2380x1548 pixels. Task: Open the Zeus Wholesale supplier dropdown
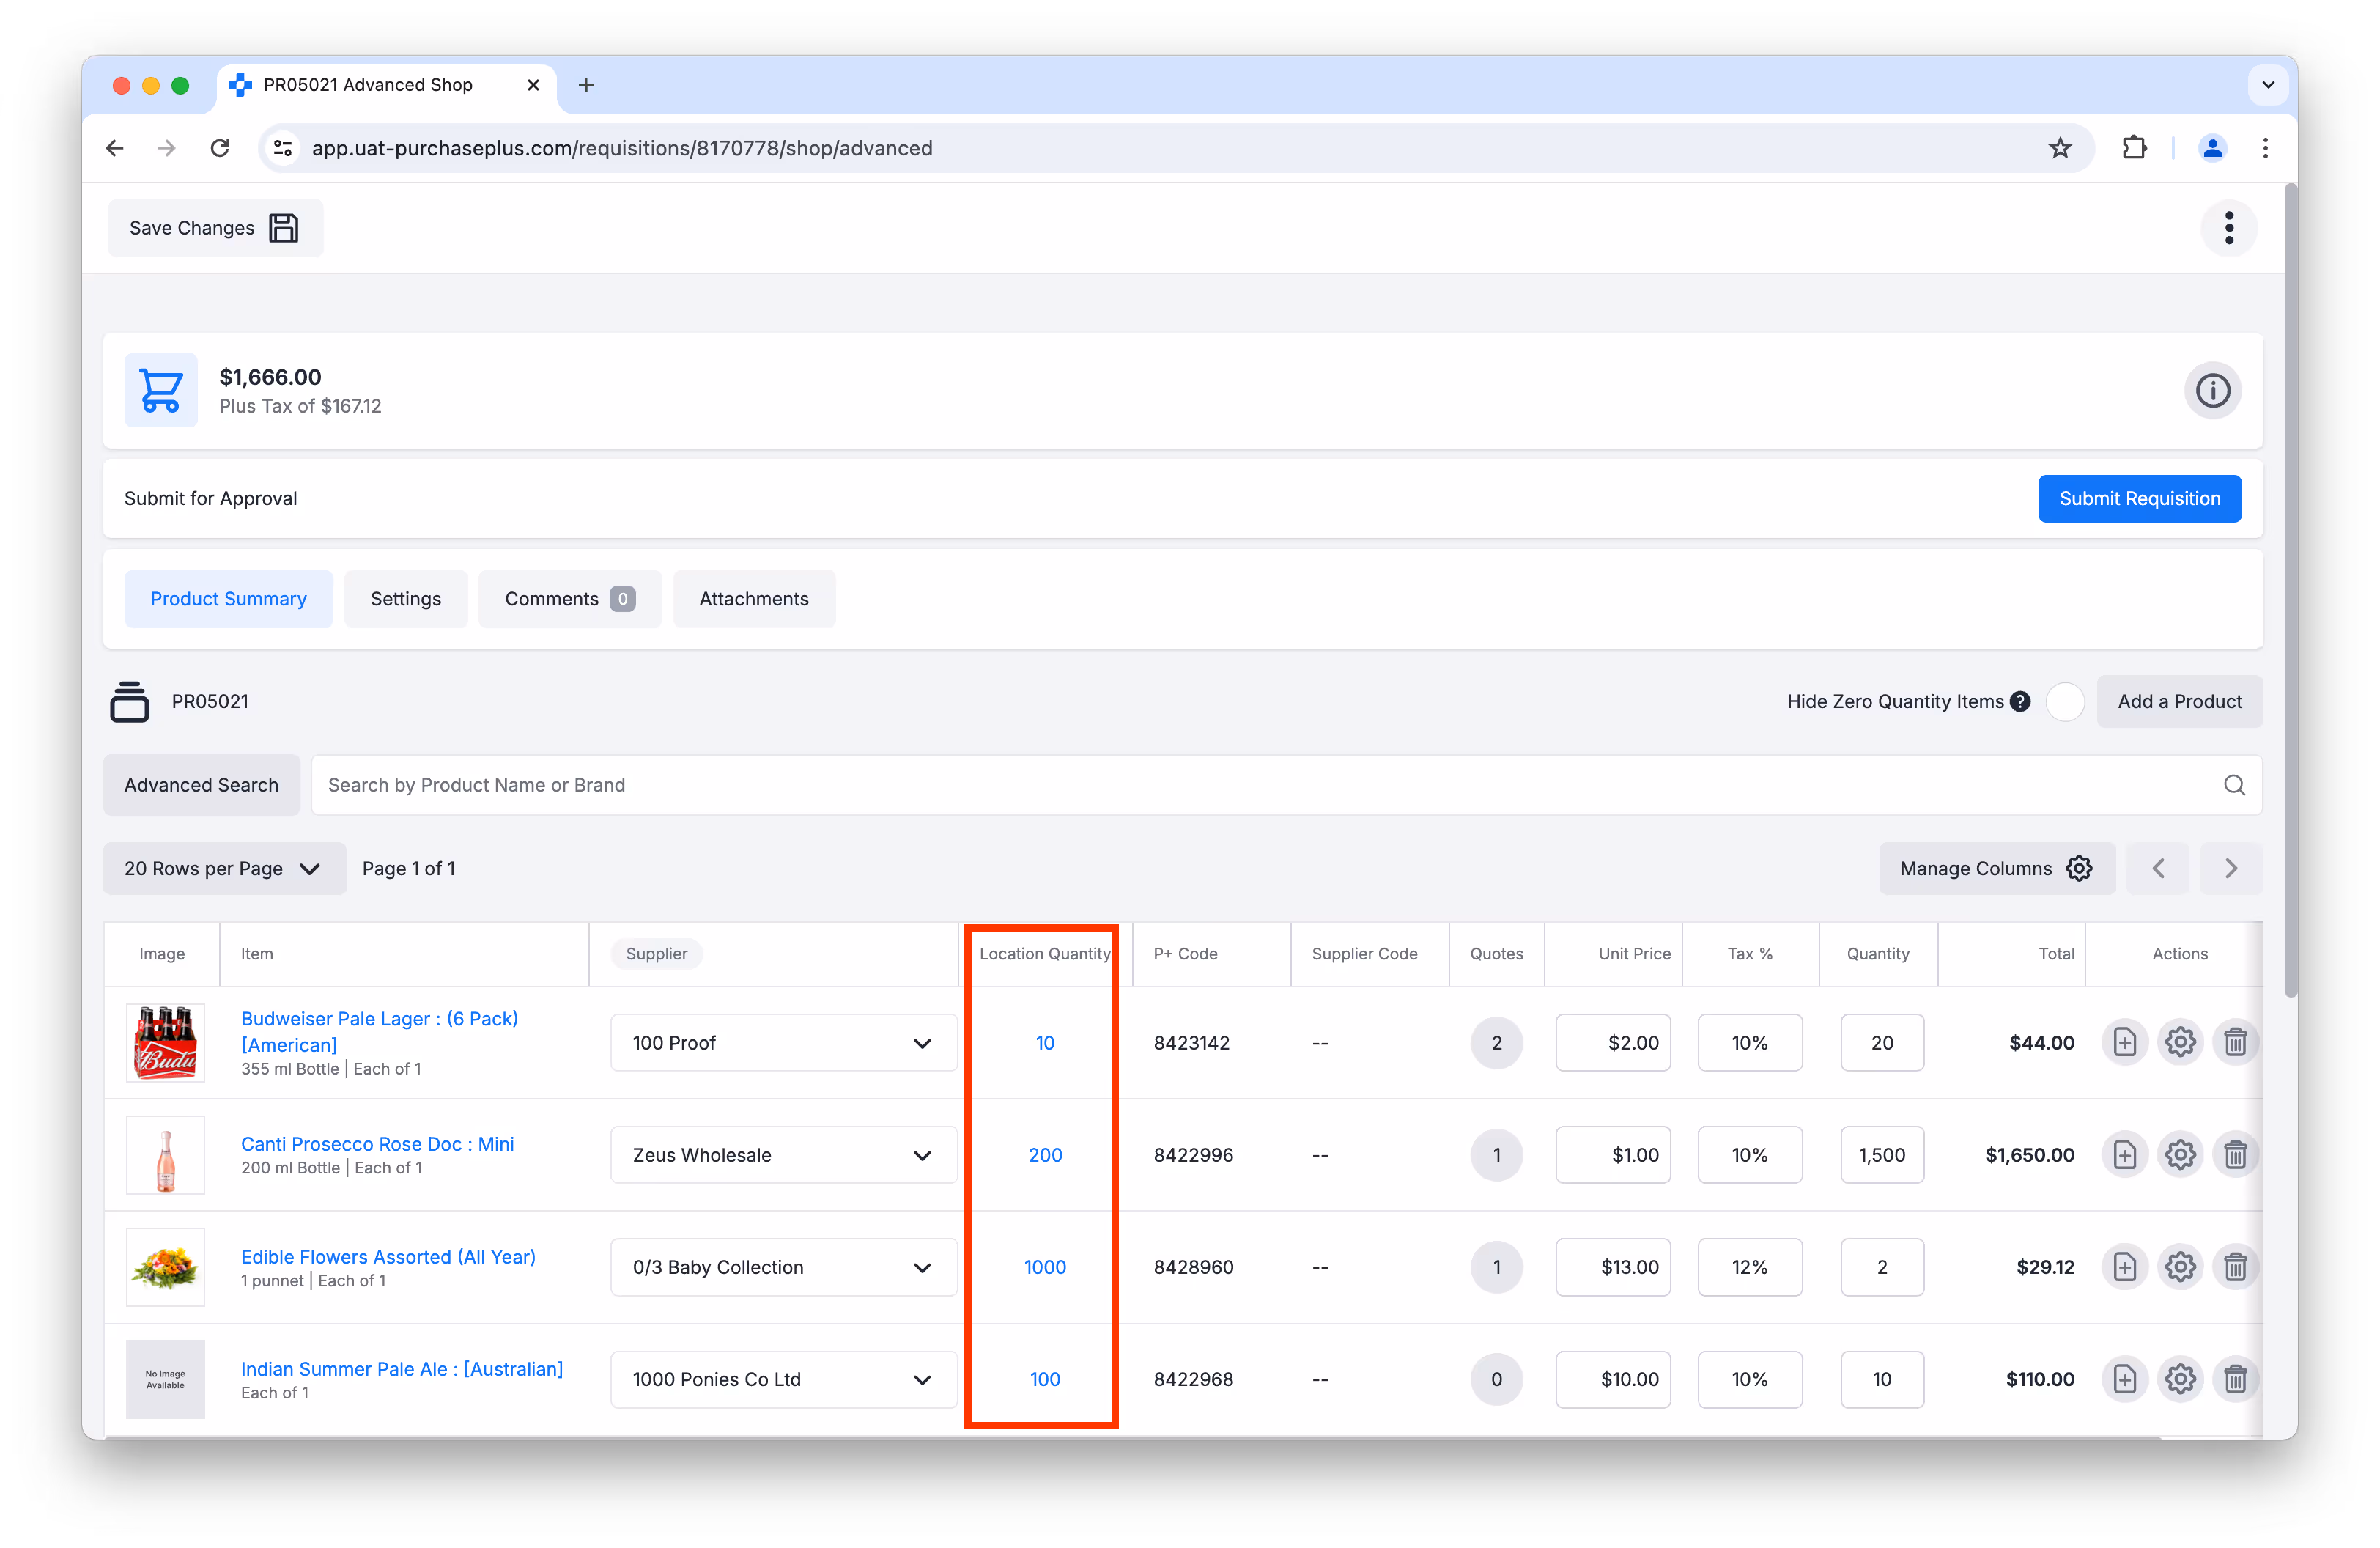point(783,1155)
